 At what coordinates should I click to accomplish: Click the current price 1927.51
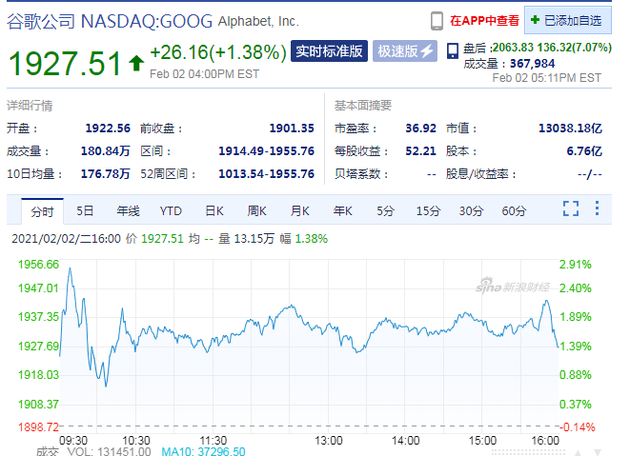tap(65, 63)
